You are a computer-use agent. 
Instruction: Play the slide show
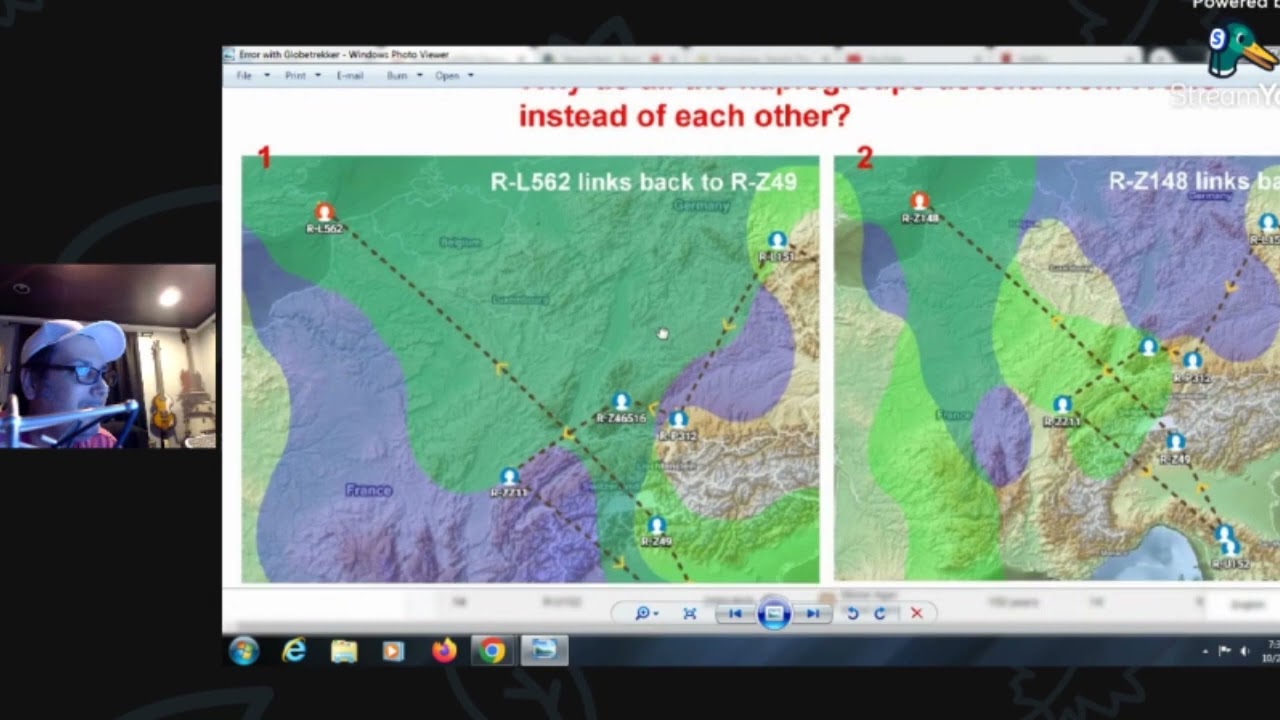click(774, 613)
